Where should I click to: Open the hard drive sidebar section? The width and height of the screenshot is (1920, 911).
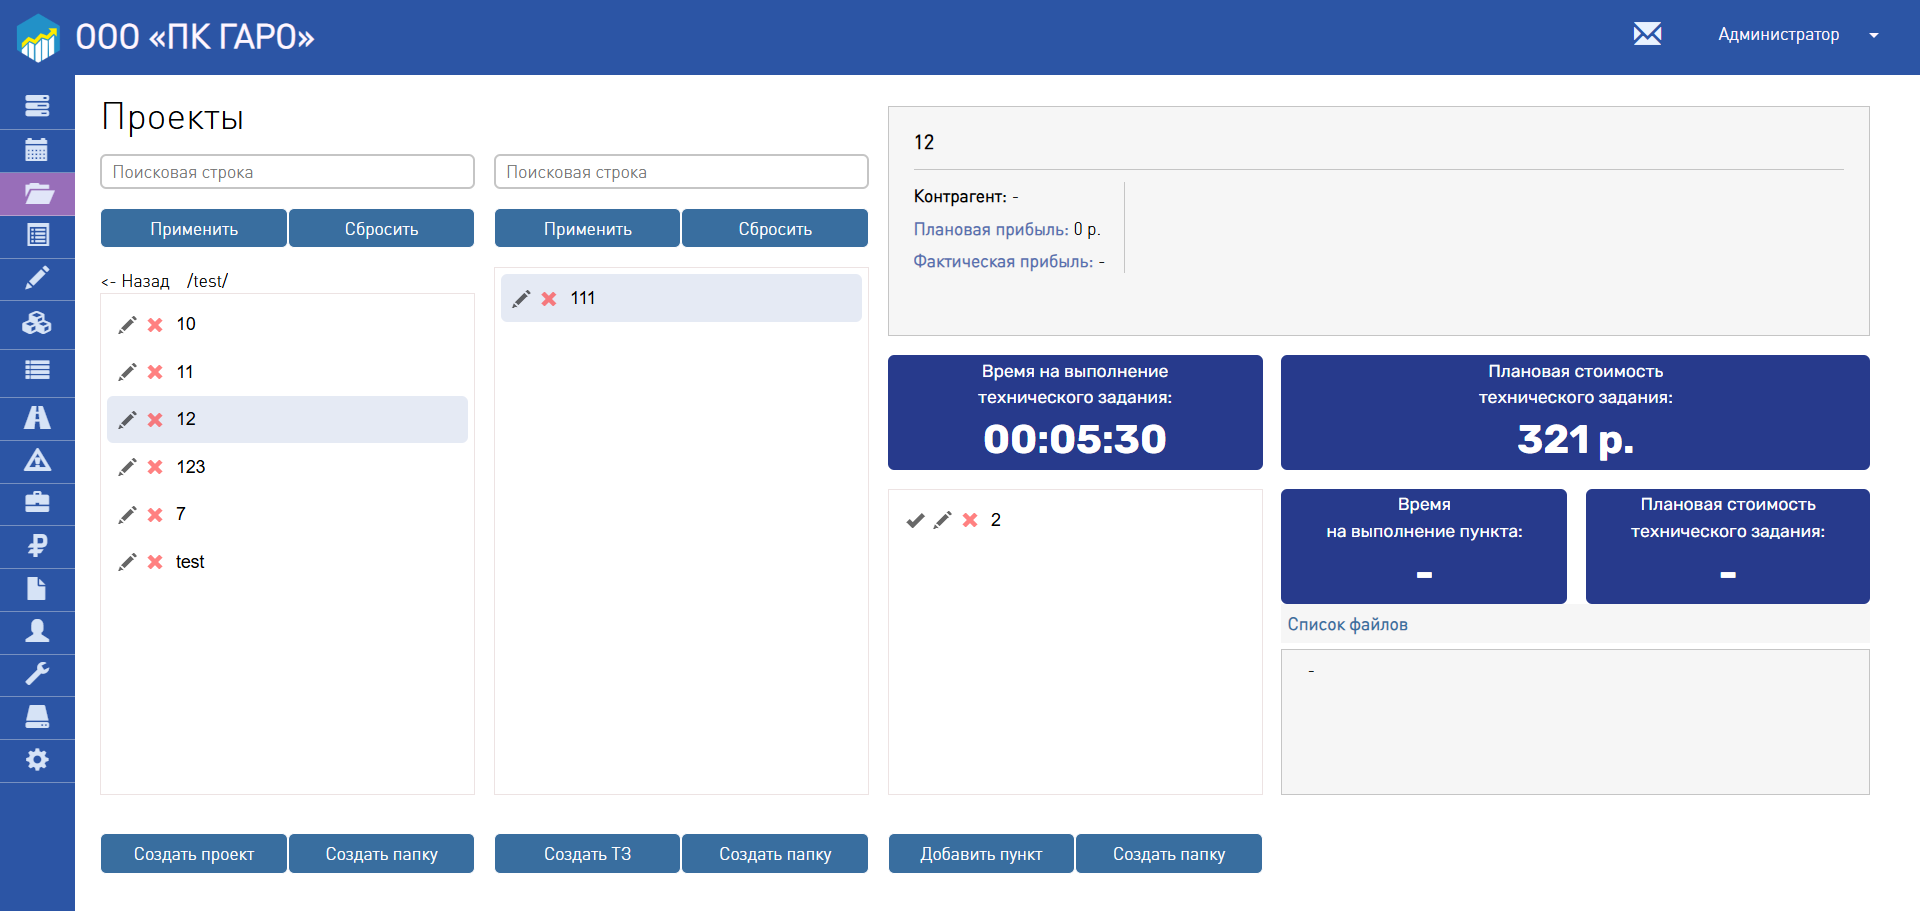pyautogui.click(x=37, y=716)
